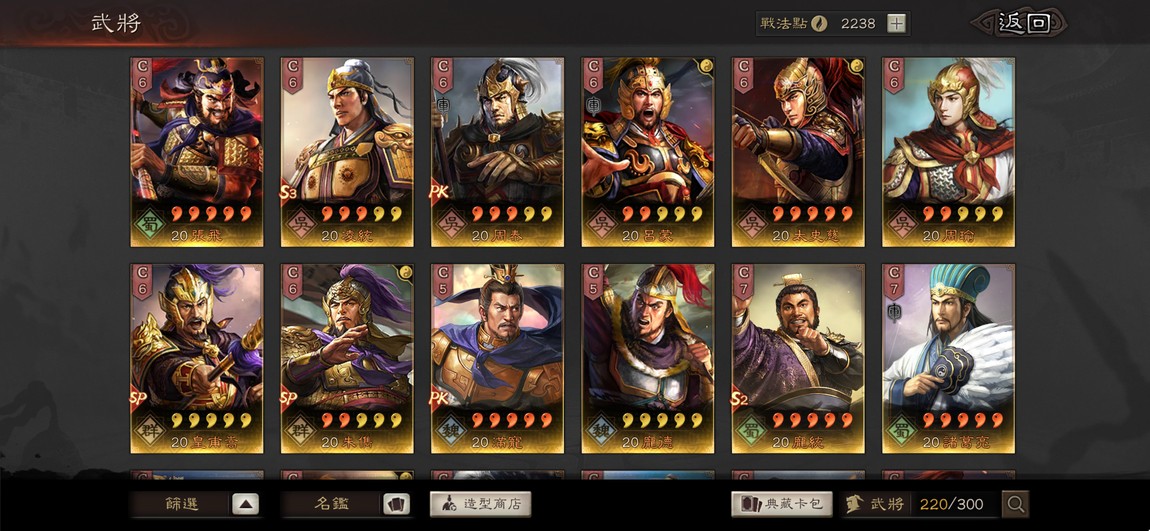Tap the PK badge on 滿寵's card
Image resolution: width=1150 pixels, height=531 pixels.
tap(439, 400)
